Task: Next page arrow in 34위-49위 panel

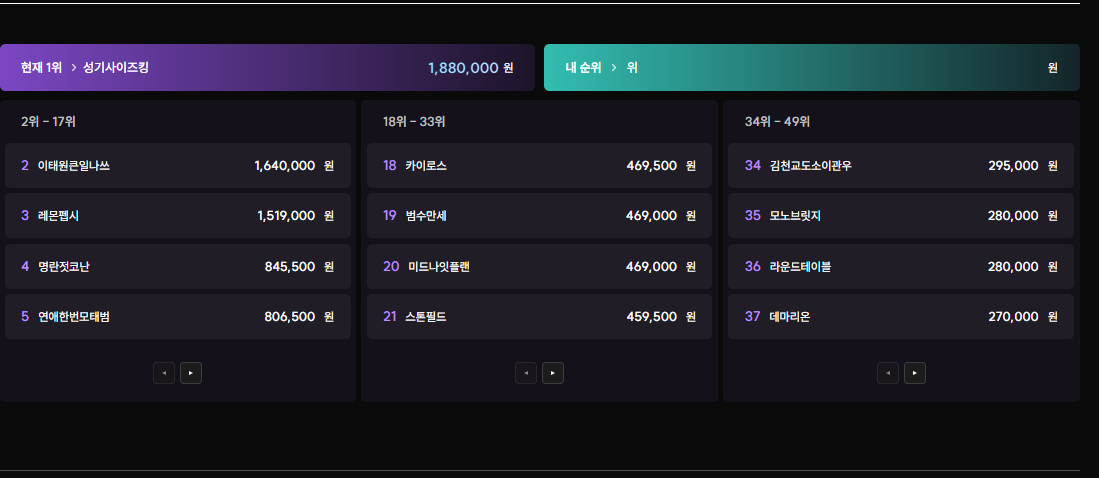Action: point(914,373)
